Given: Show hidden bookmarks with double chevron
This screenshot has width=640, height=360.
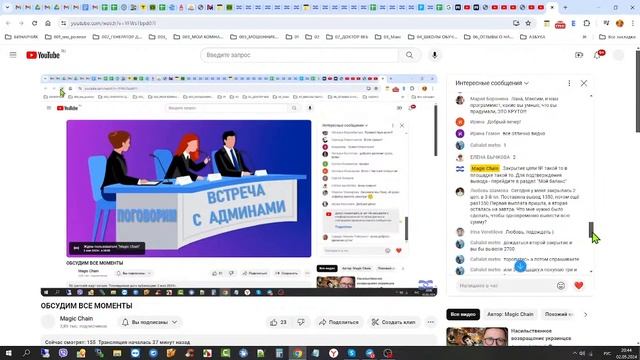Looking at the screenshot, I should pyautogui.click(x=584, y=37).
